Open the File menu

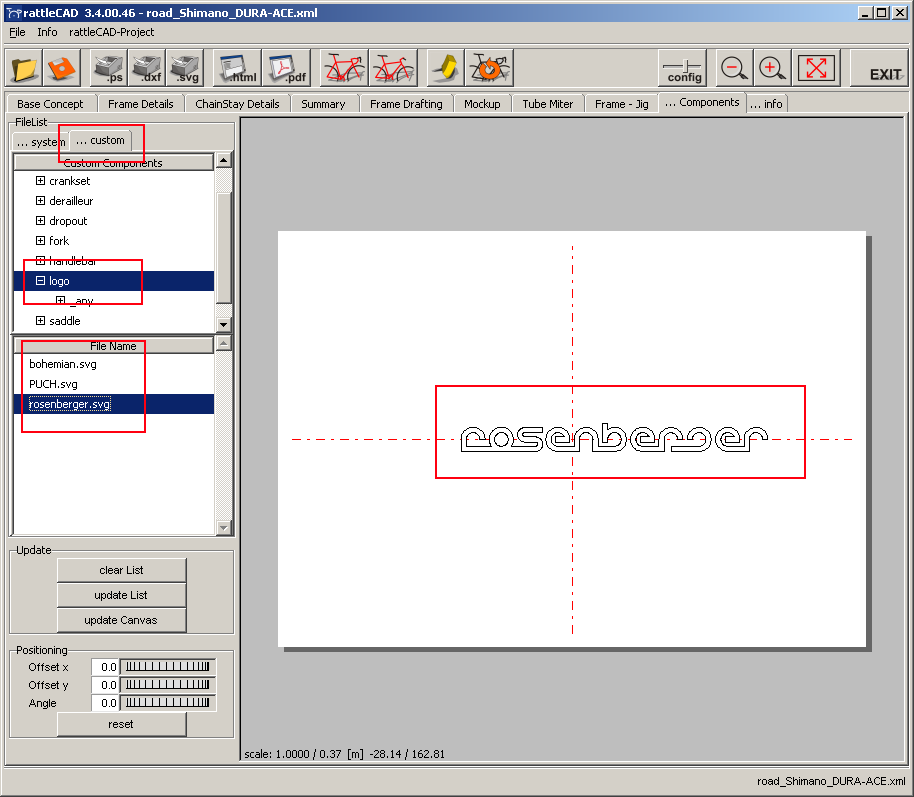[x=17, y=32]
